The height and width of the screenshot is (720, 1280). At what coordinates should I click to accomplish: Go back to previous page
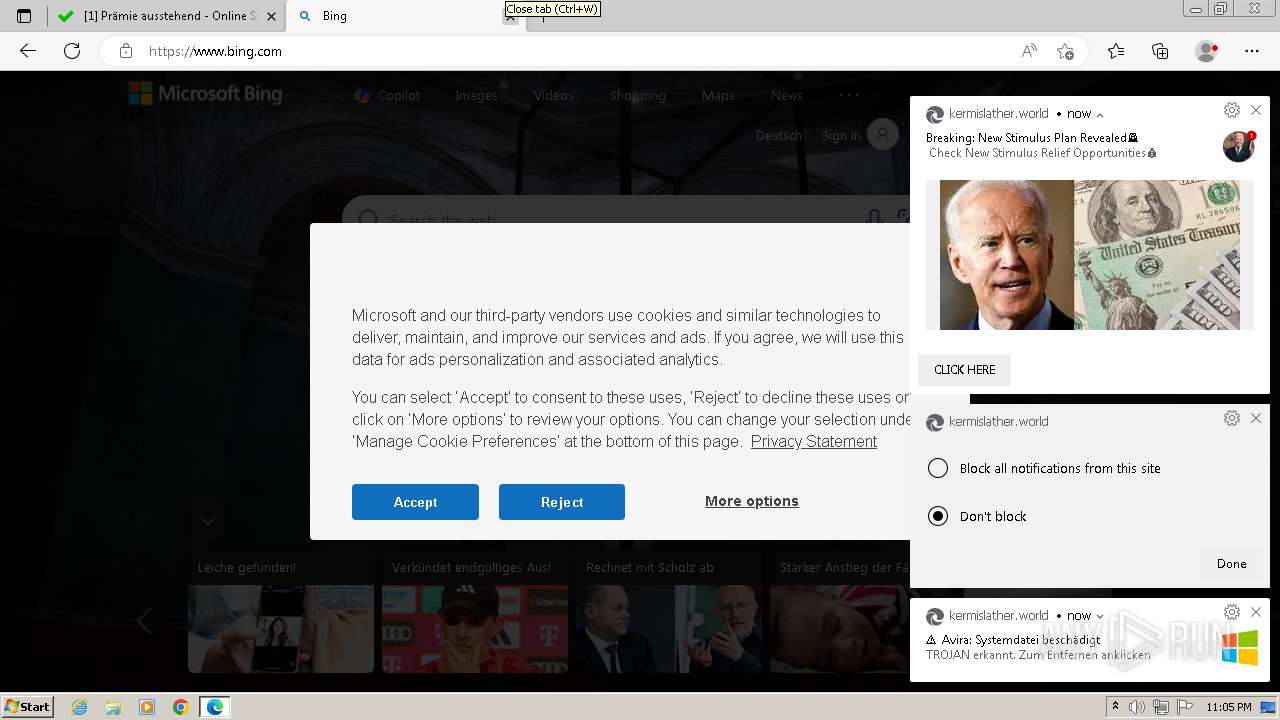pyautogui.click(x=28, y=51)
